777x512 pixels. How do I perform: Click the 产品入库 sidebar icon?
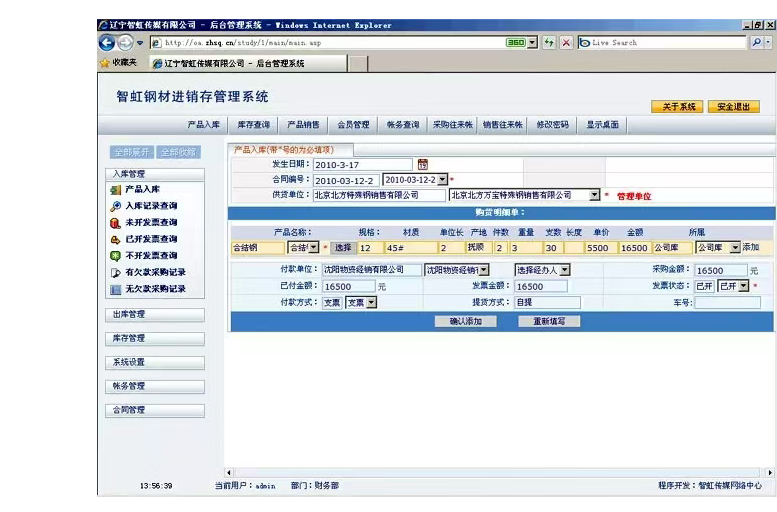point(116,189)
